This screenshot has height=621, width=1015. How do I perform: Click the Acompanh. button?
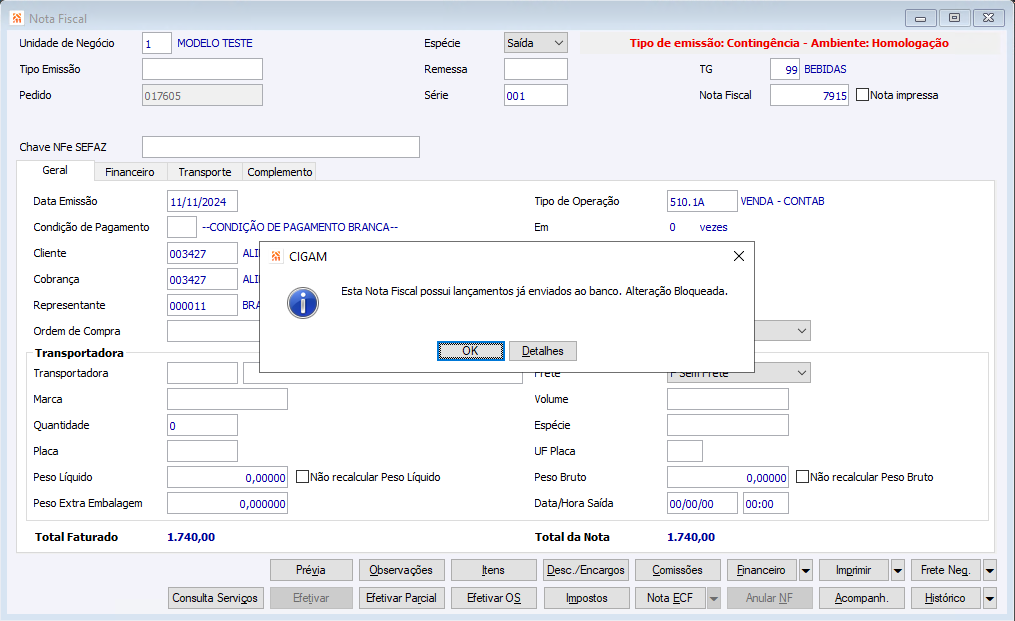pyautogui.click(x=862, y=598)
